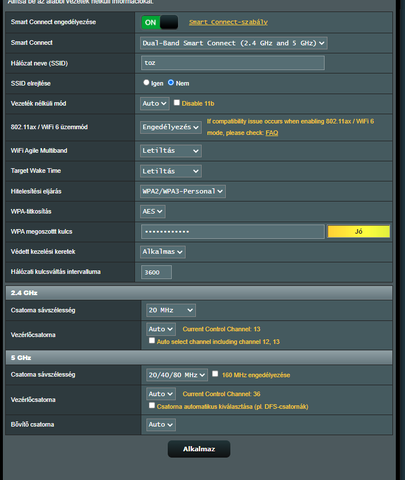The width and height of the screenshot is (405, 480).
Task: Click the Bővítő csatorna label
Action: click(x=32, y=425)
